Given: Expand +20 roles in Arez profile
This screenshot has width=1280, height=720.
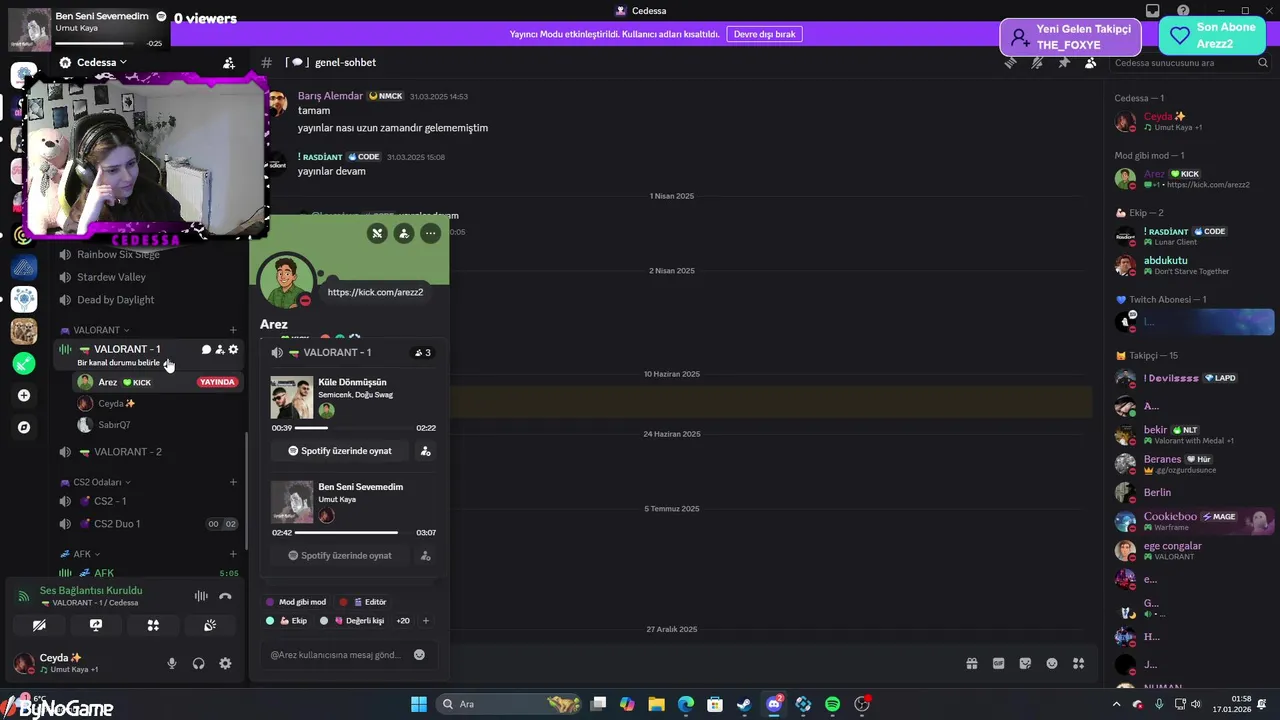Looking at the screenshot, I should [x=403, y=621].
